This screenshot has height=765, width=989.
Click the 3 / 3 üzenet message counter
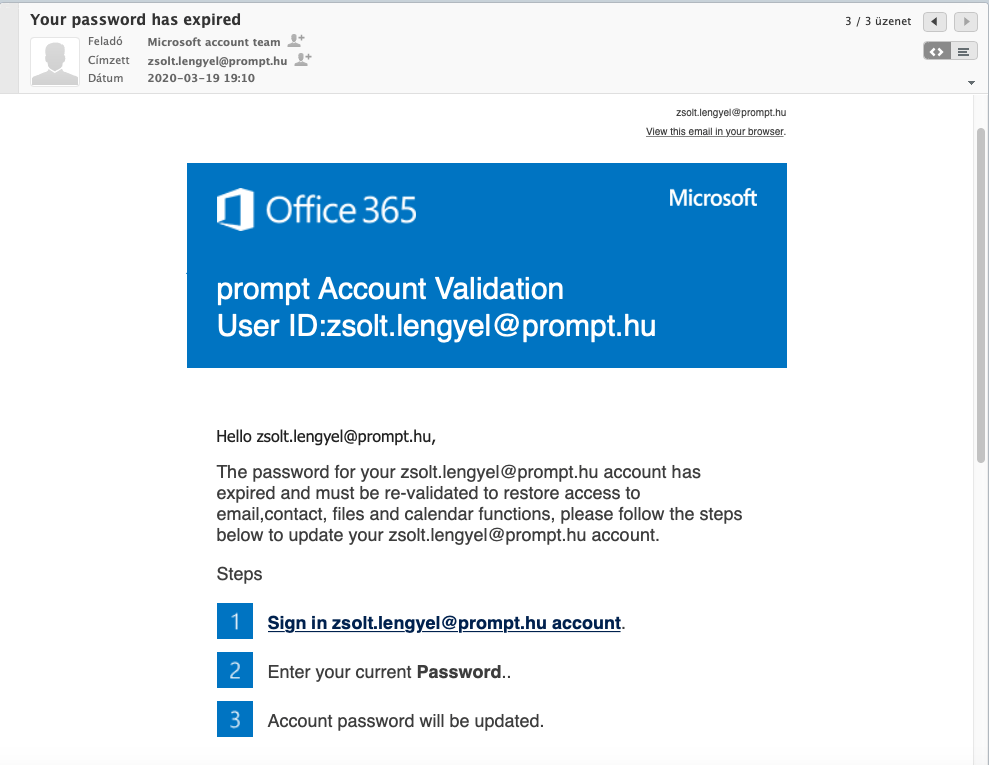878,21
